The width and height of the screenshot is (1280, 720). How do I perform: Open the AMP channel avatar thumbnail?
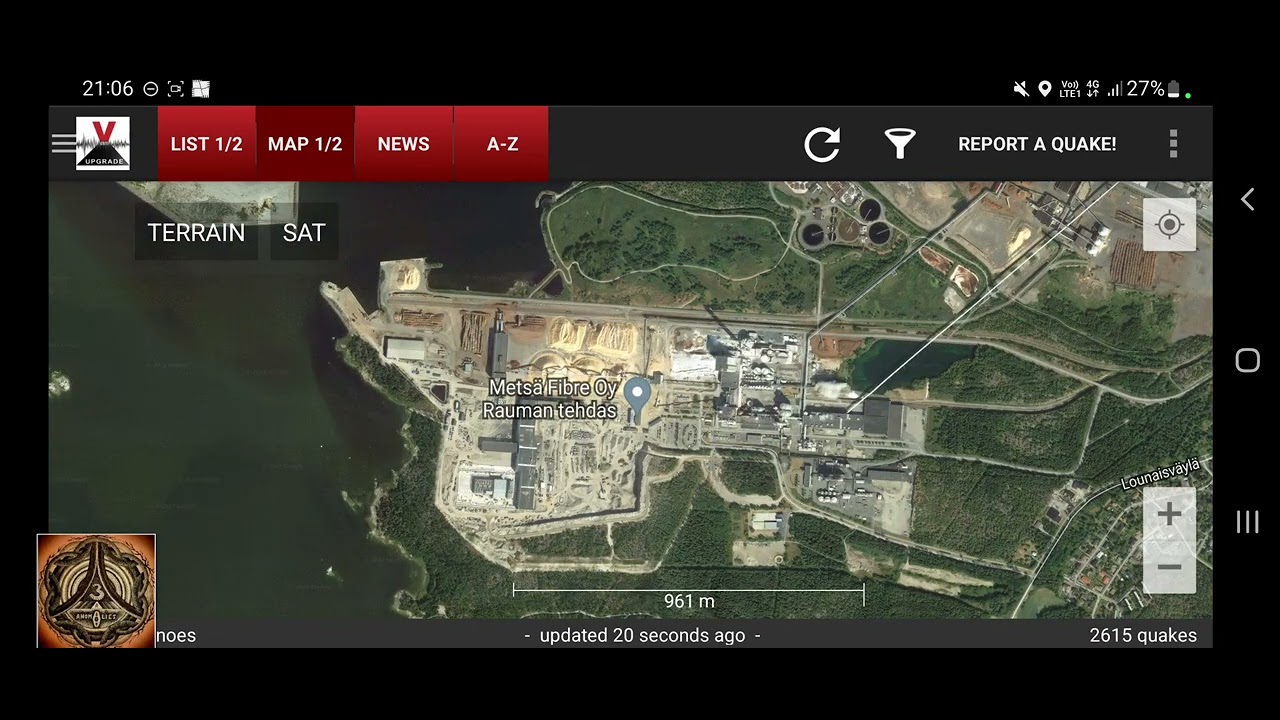[x=96, y=591]
